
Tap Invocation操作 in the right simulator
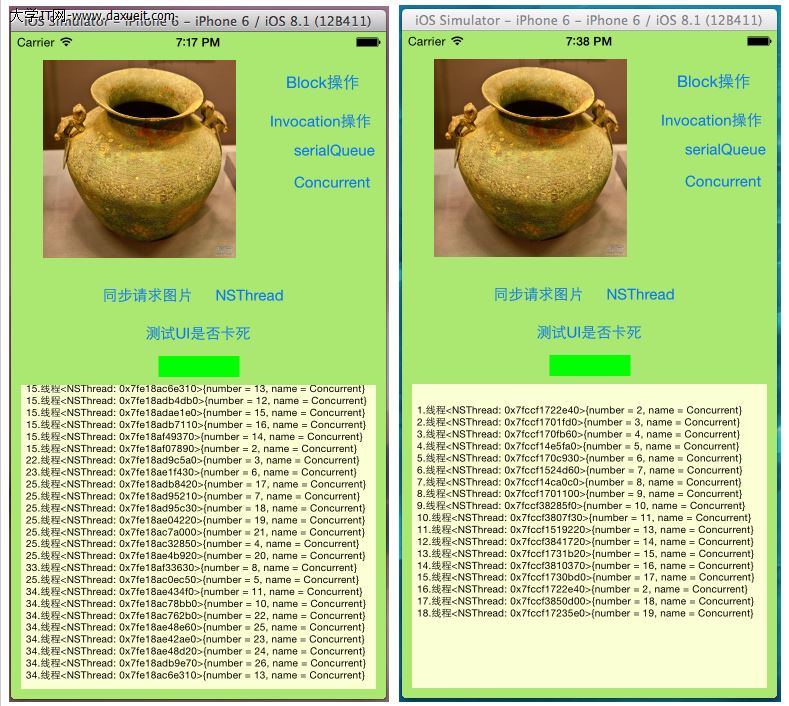point(711,120)
